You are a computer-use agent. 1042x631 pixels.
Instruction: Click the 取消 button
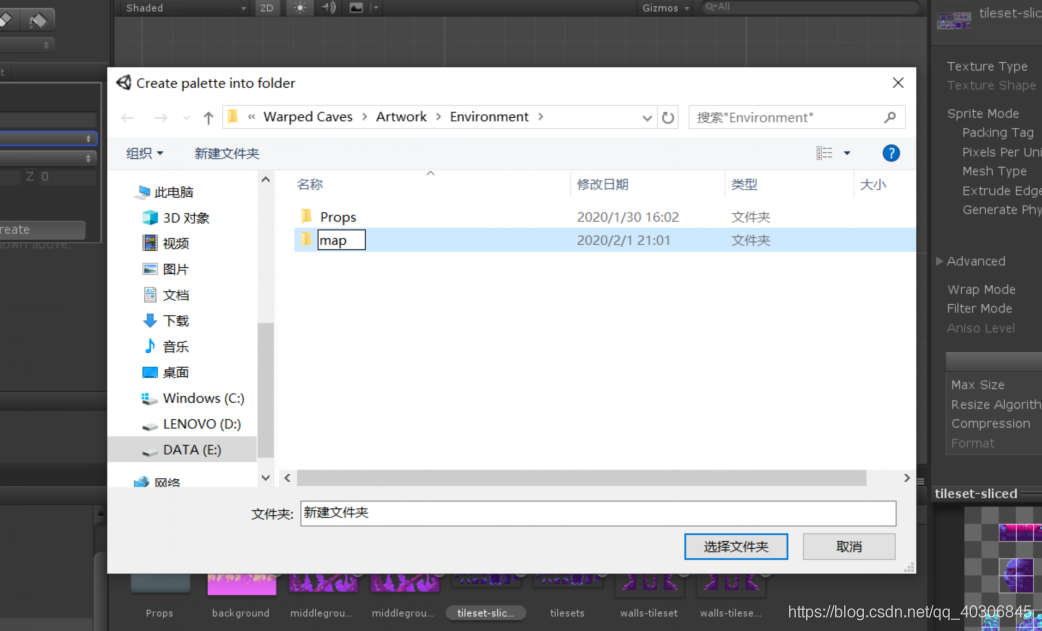[x=849, y=547]
